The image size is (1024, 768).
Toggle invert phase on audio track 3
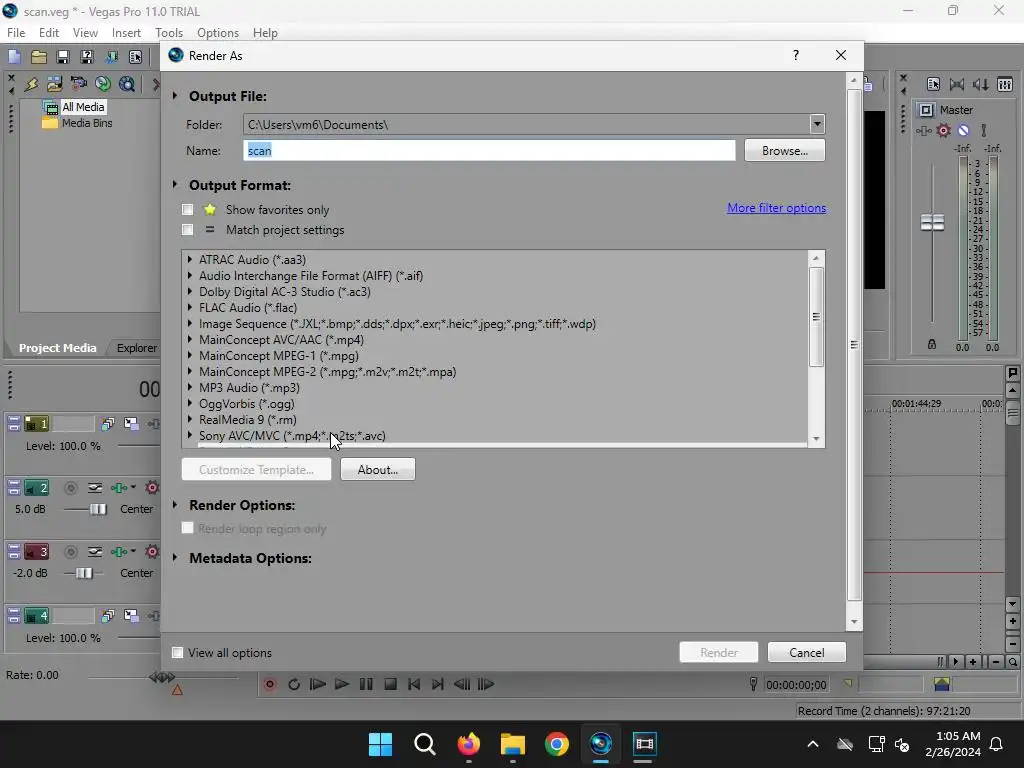click(95, 552)
